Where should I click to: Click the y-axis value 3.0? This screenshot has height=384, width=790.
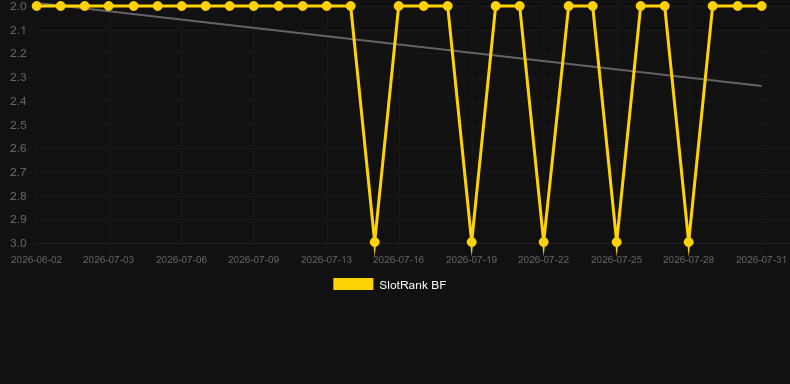18,243
